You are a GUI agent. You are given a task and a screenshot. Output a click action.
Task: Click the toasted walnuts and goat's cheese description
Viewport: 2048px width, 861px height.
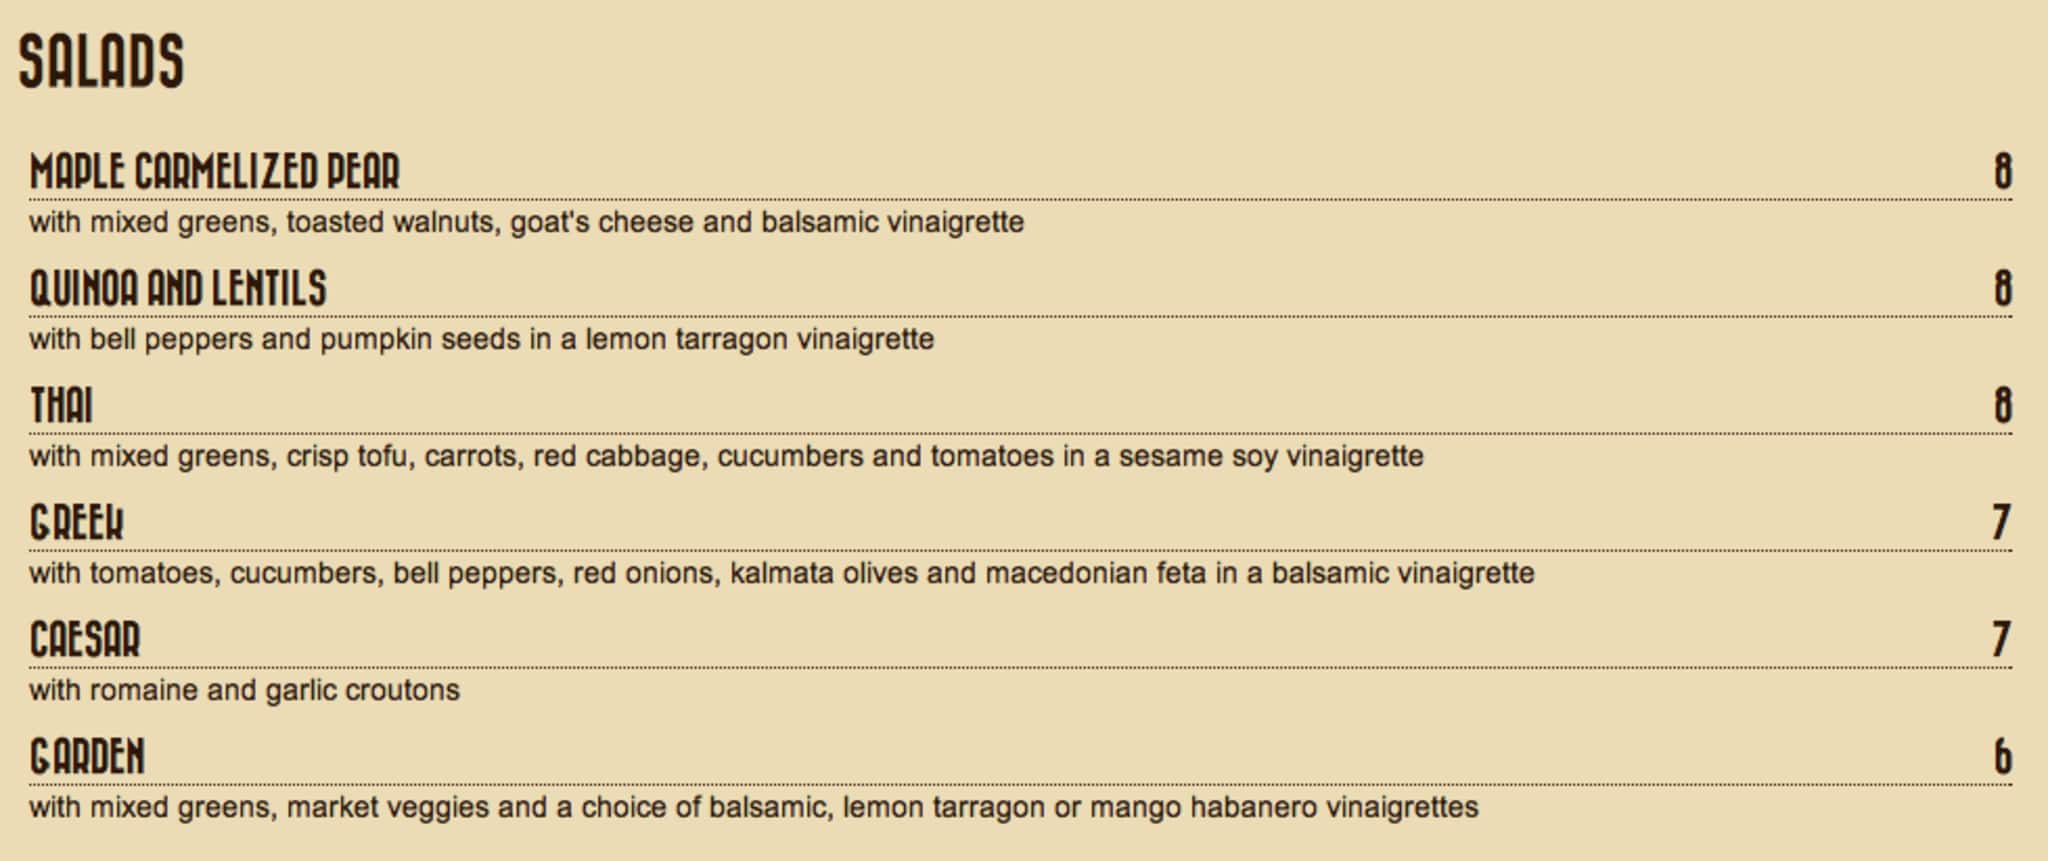click(x=526, y=222)
